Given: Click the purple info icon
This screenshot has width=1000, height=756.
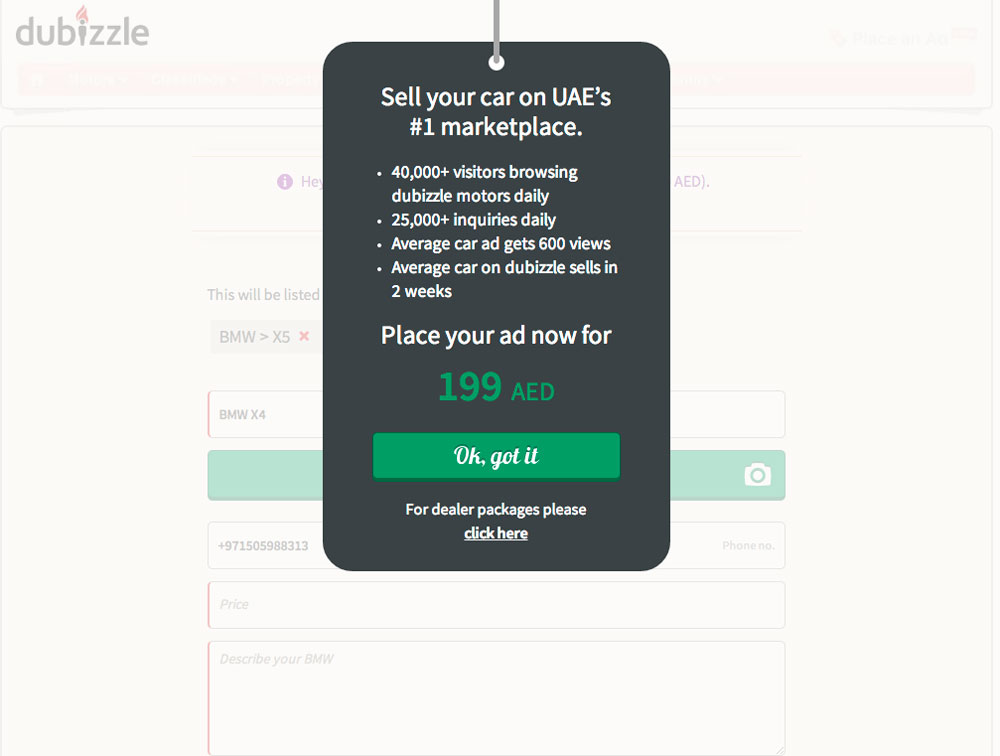Looking at the screenshot, I should 285,182.
